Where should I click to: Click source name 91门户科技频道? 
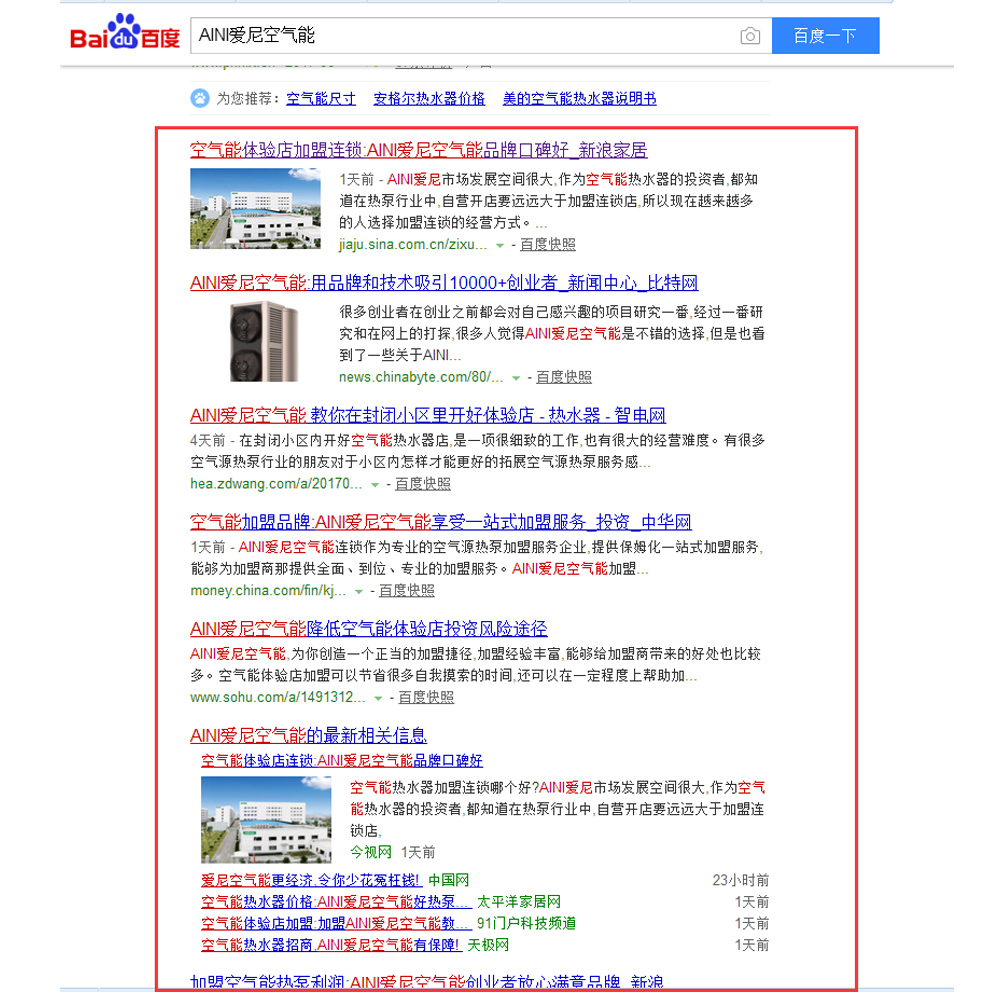tap(526, 924)
